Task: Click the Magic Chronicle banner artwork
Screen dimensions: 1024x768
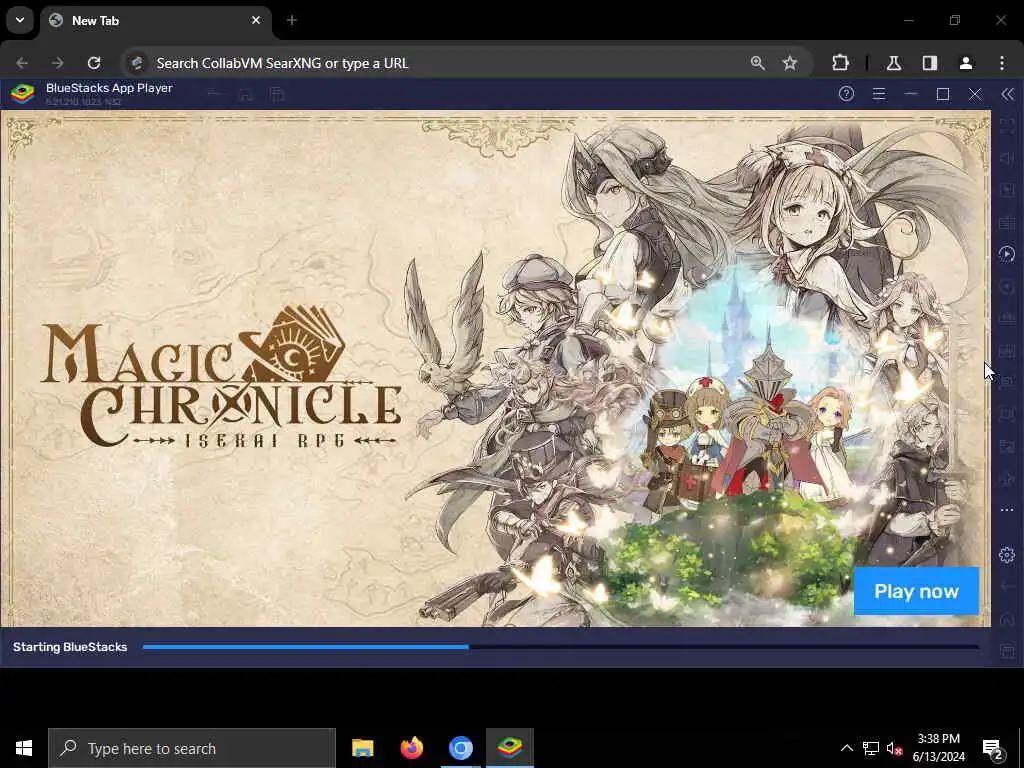Action: pos(496,368)
